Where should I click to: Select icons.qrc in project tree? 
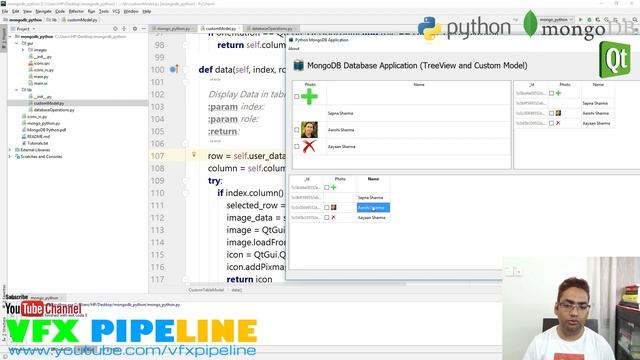(39, 63)
